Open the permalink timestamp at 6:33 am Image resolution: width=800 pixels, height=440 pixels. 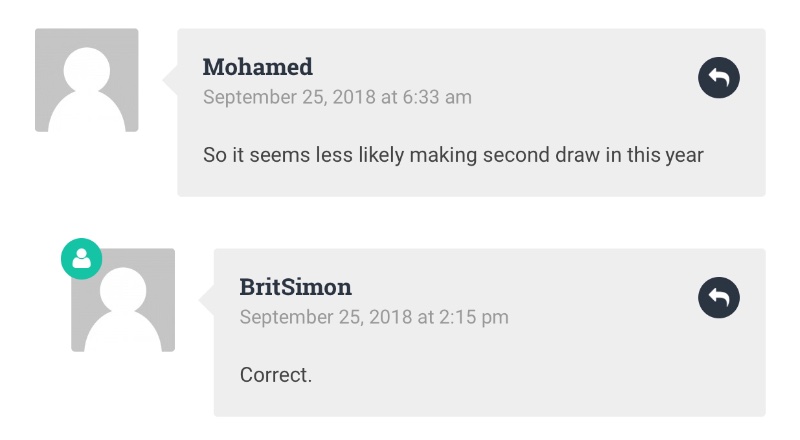[x=337, y=97]
